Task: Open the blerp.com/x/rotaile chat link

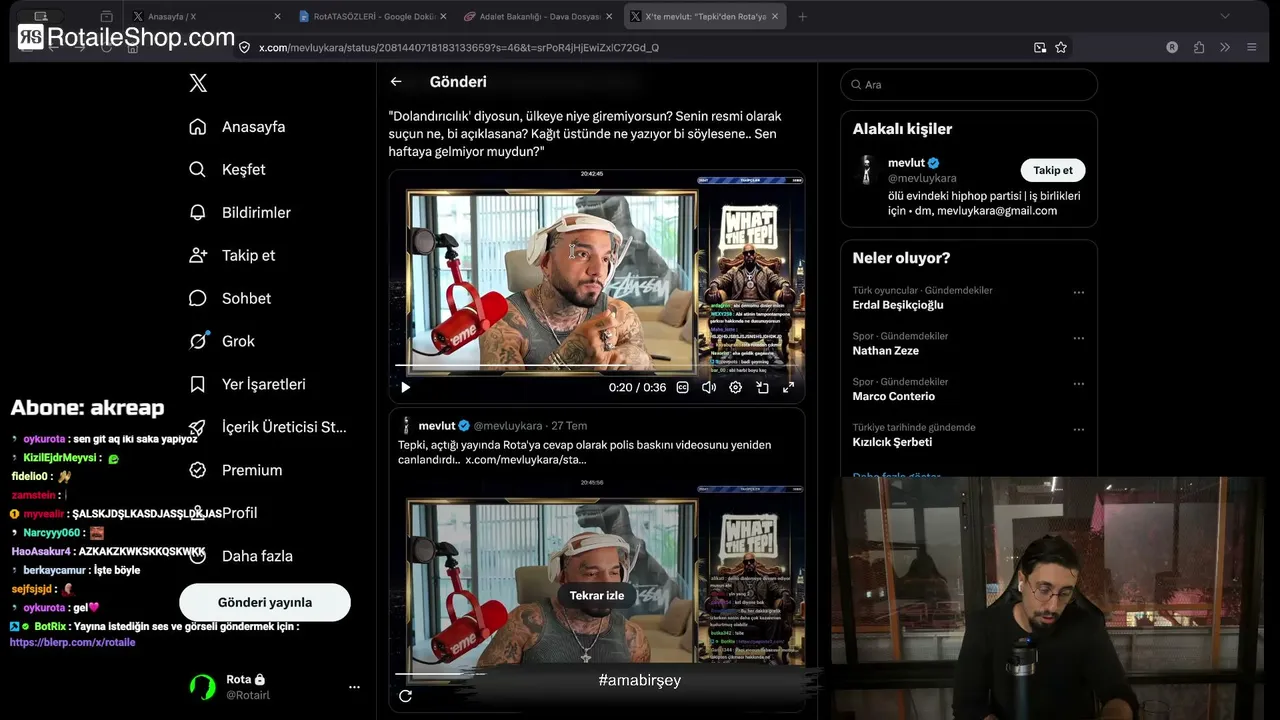Action: click(x=72, y=642)
